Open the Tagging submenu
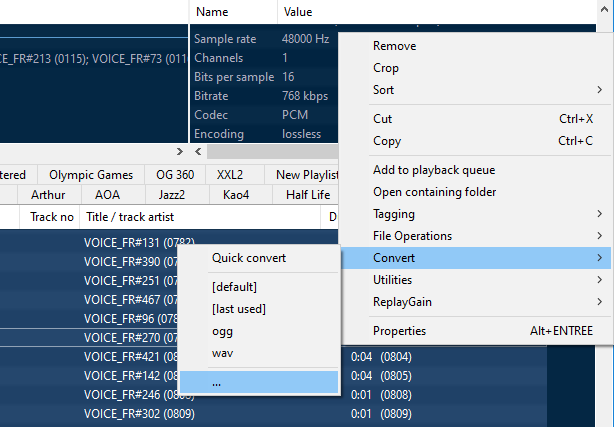Screen dimensions: 614x427 coord(489,214)
